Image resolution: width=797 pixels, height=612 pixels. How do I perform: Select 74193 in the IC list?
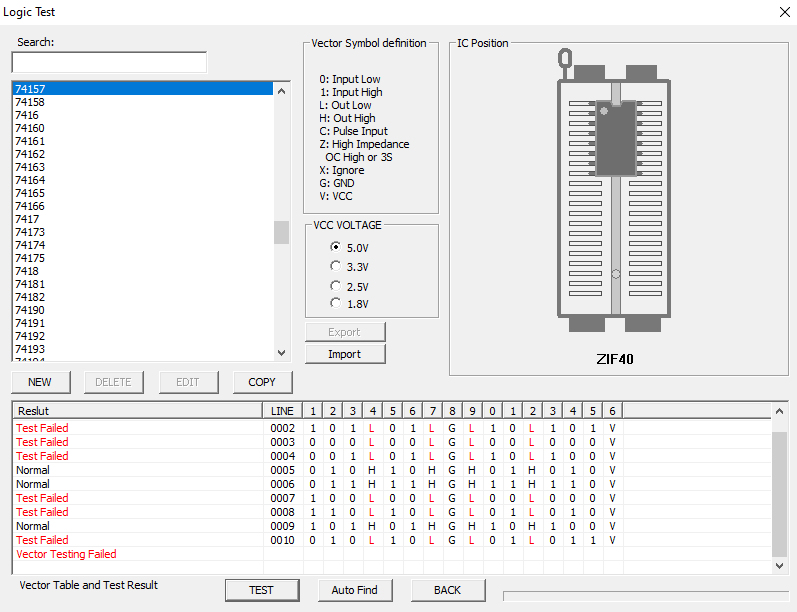pyautogui.click(x=143, y=349)
